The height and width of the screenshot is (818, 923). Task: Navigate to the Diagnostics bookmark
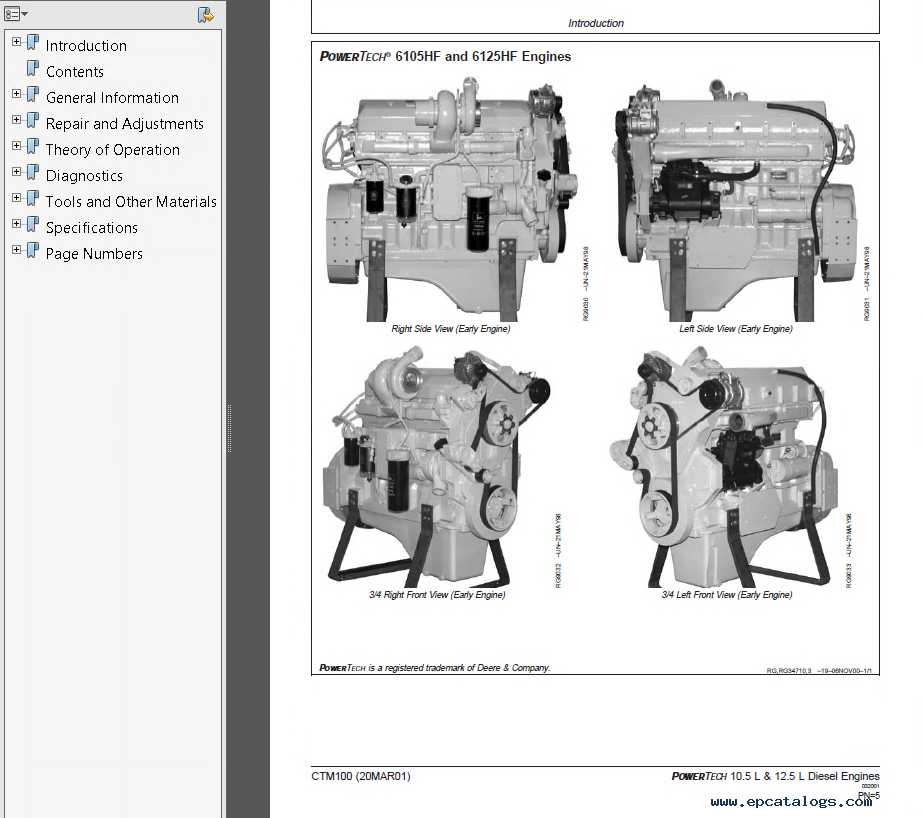point(84,175)
